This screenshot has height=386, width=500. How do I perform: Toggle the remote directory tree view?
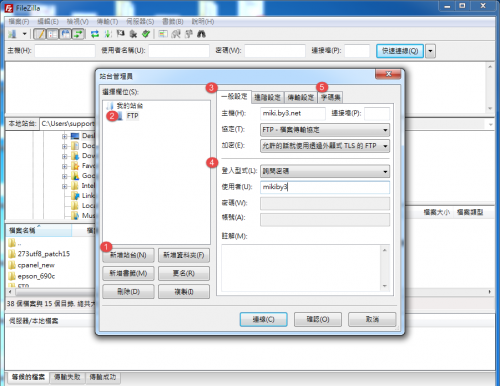65,34
